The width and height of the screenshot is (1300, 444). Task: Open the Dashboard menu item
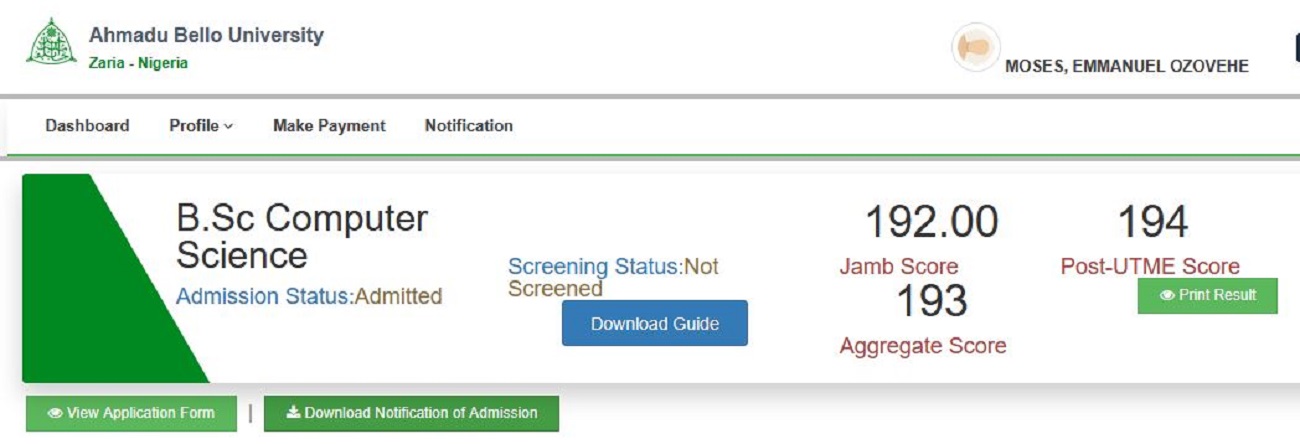87,126
